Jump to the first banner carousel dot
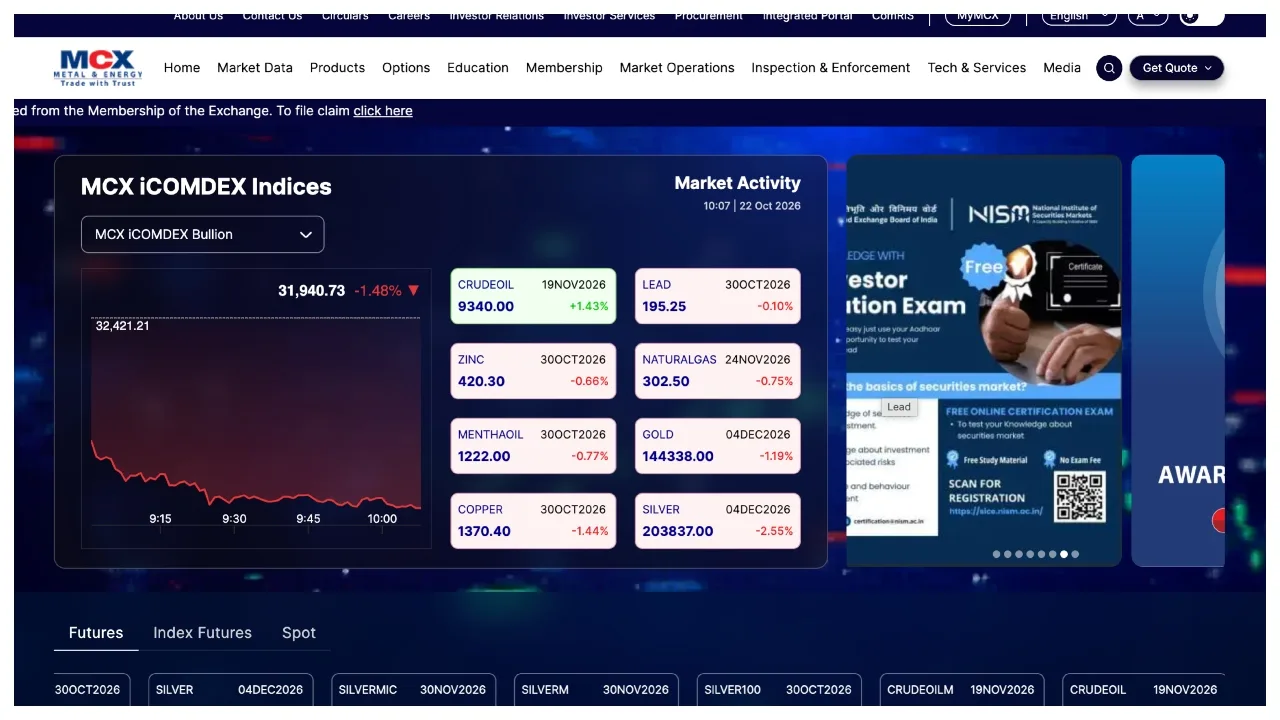The height and width of the screenshot is (720, 1280). (x=996, y=554)
